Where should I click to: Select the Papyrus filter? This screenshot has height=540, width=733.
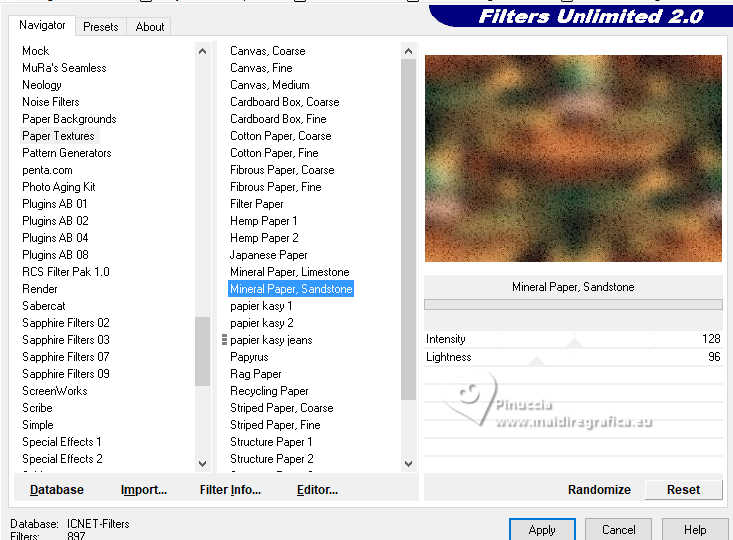249,357
